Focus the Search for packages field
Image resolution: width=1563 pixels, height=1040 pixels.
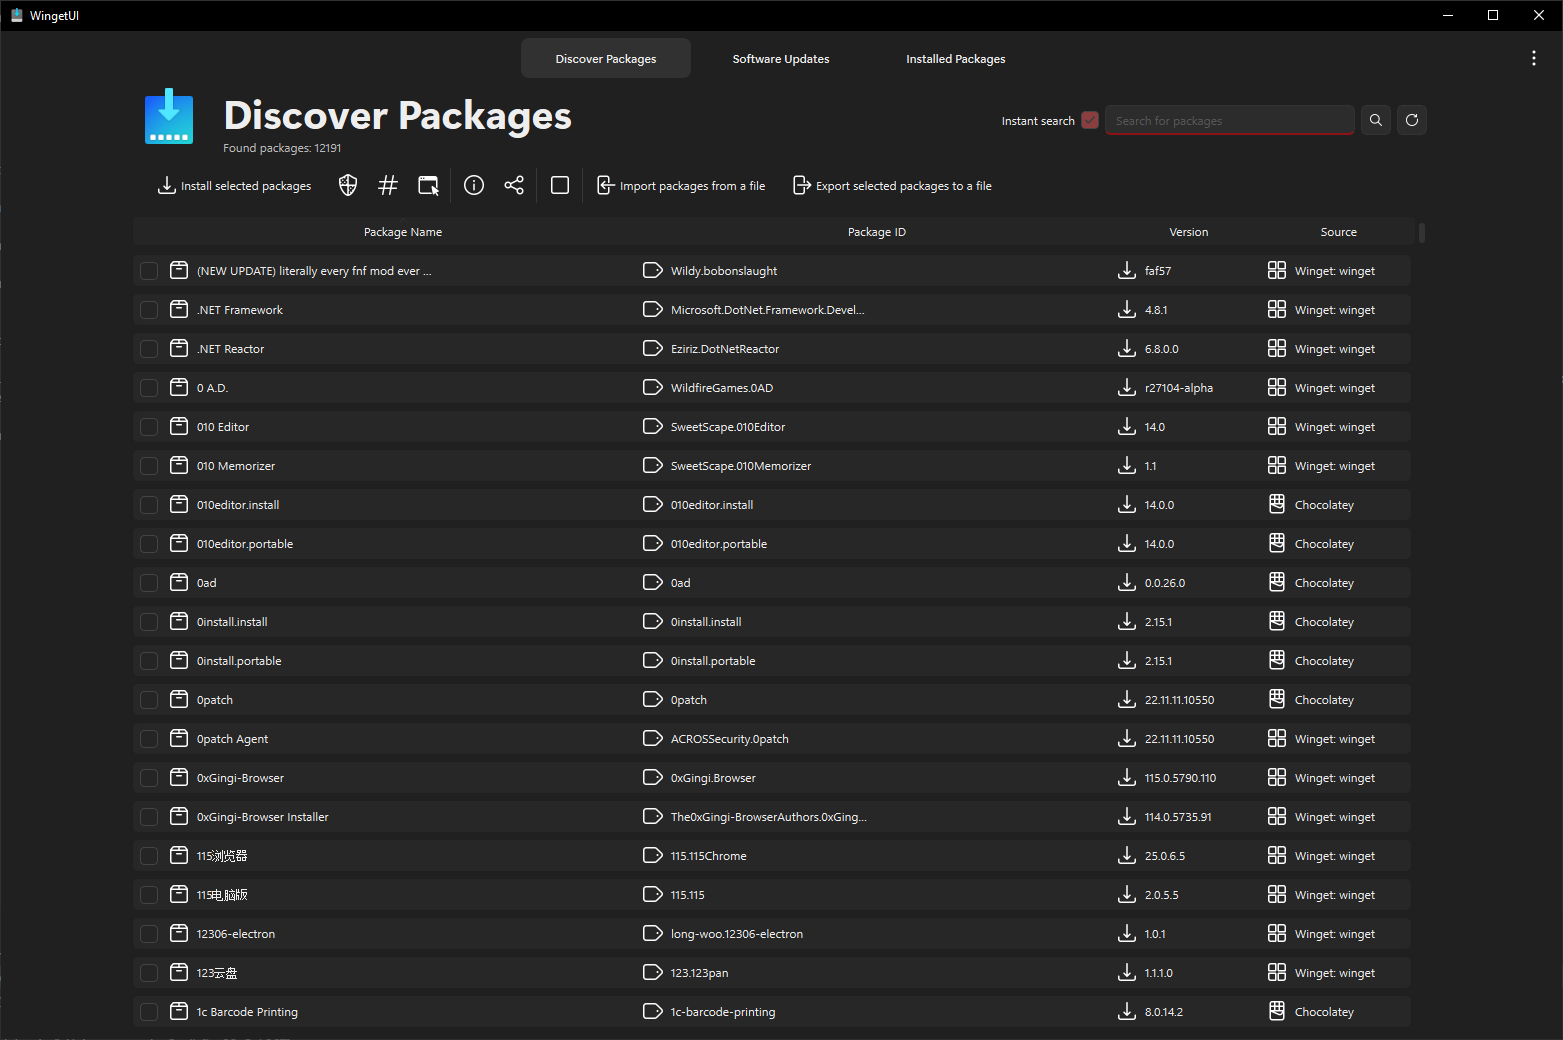[1230, 120]
